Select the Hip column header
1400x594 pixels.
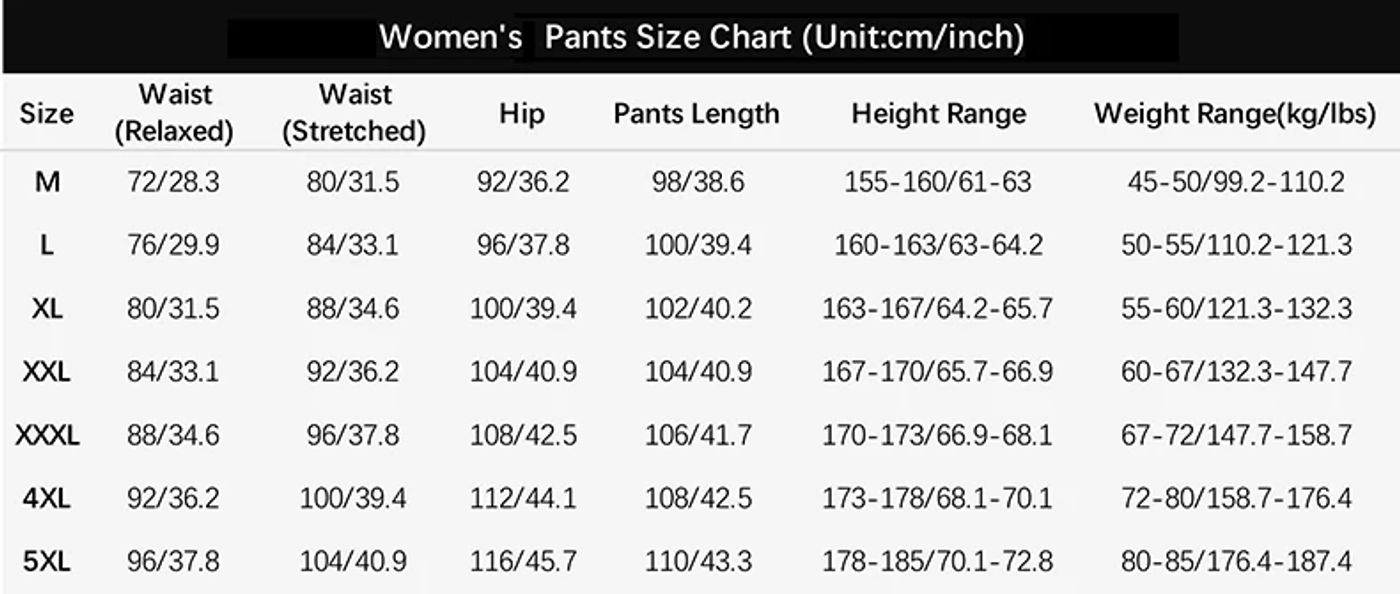[x=522, y=113]
